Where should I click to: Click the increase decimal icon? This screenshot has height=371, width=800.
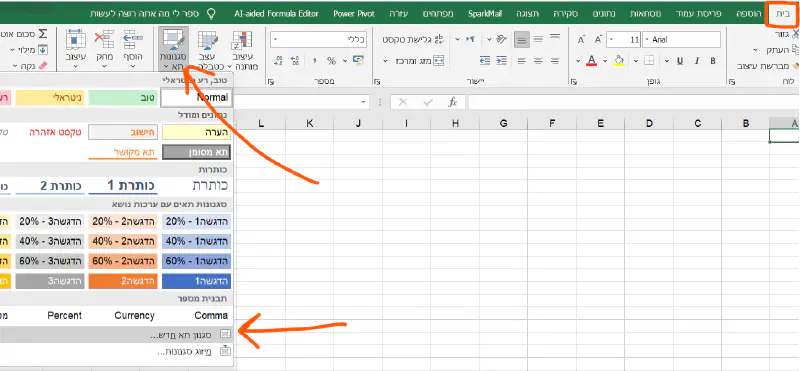point(295,61)
